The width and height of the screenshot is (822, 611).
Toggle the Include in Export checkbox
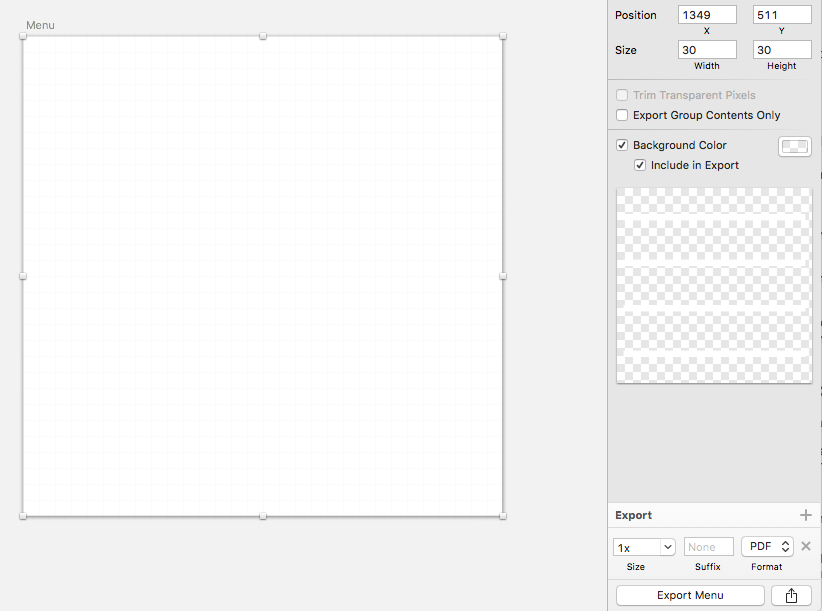[640, 165]
